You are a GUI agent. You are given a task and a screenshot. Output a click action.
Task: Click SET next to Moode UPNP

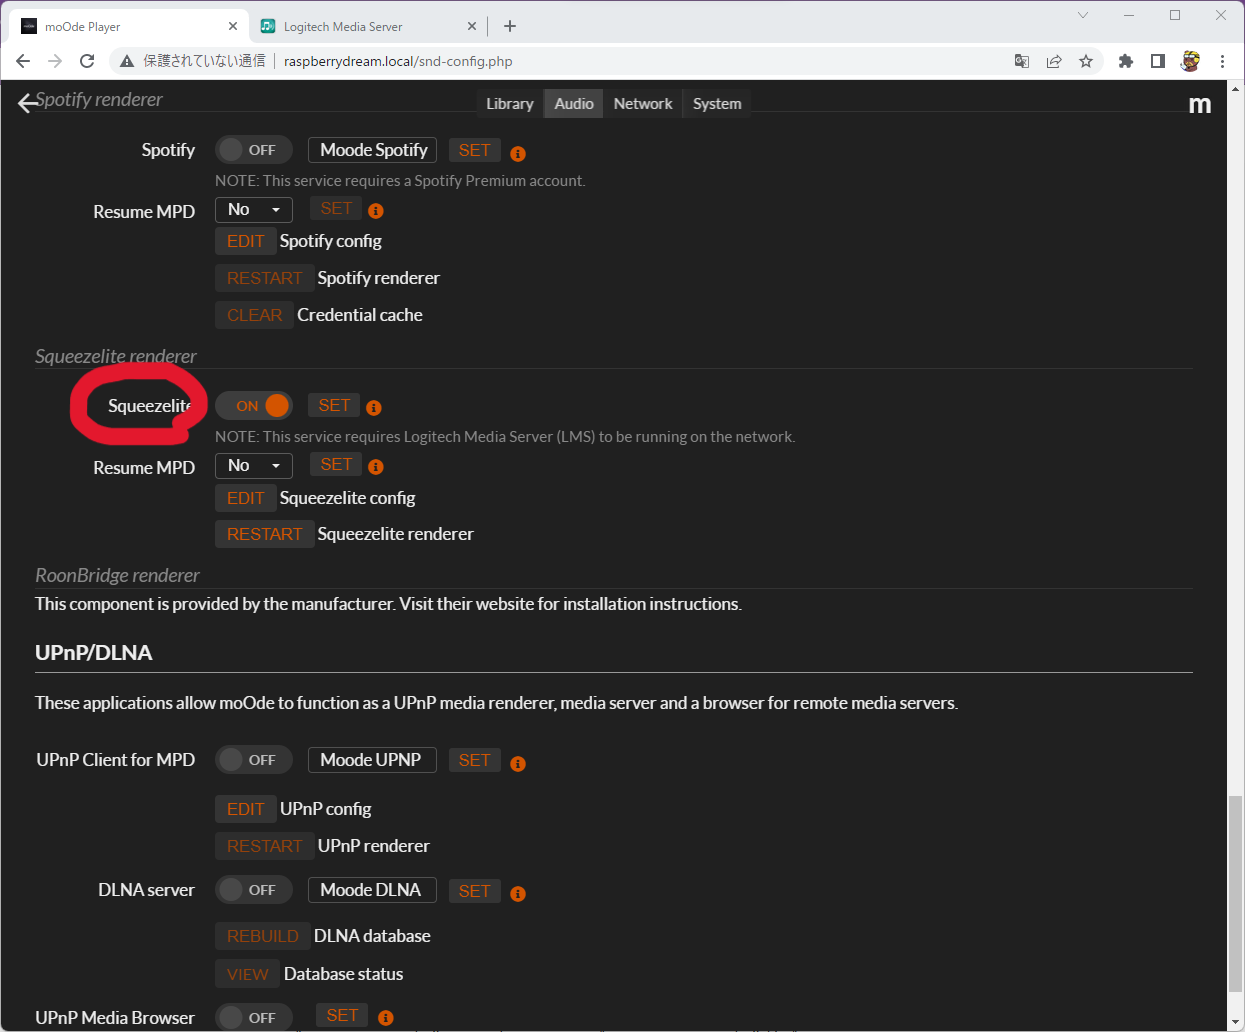pyautogui.click(x=475, y=760)
